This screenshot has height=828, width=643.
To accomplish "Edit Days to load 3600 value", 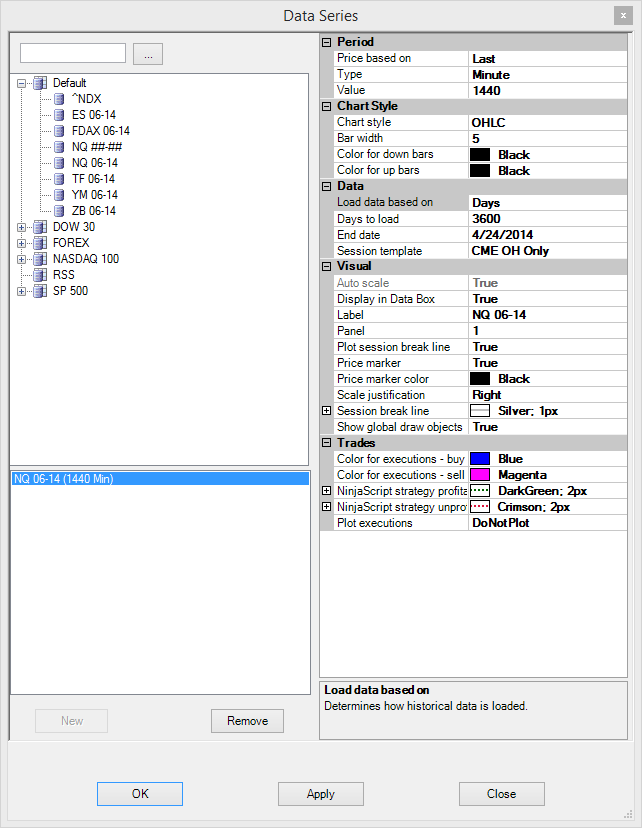I will click(548, 219).
